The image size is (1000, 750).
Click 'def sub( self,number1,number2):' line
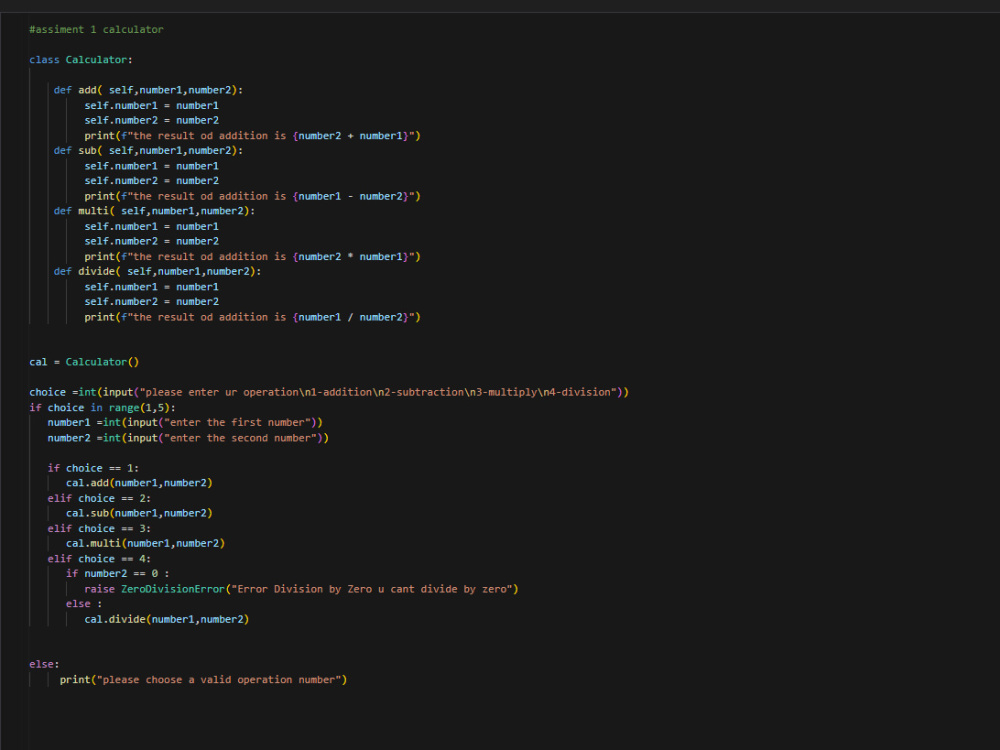pyautogui.click(x=148, y=151)
